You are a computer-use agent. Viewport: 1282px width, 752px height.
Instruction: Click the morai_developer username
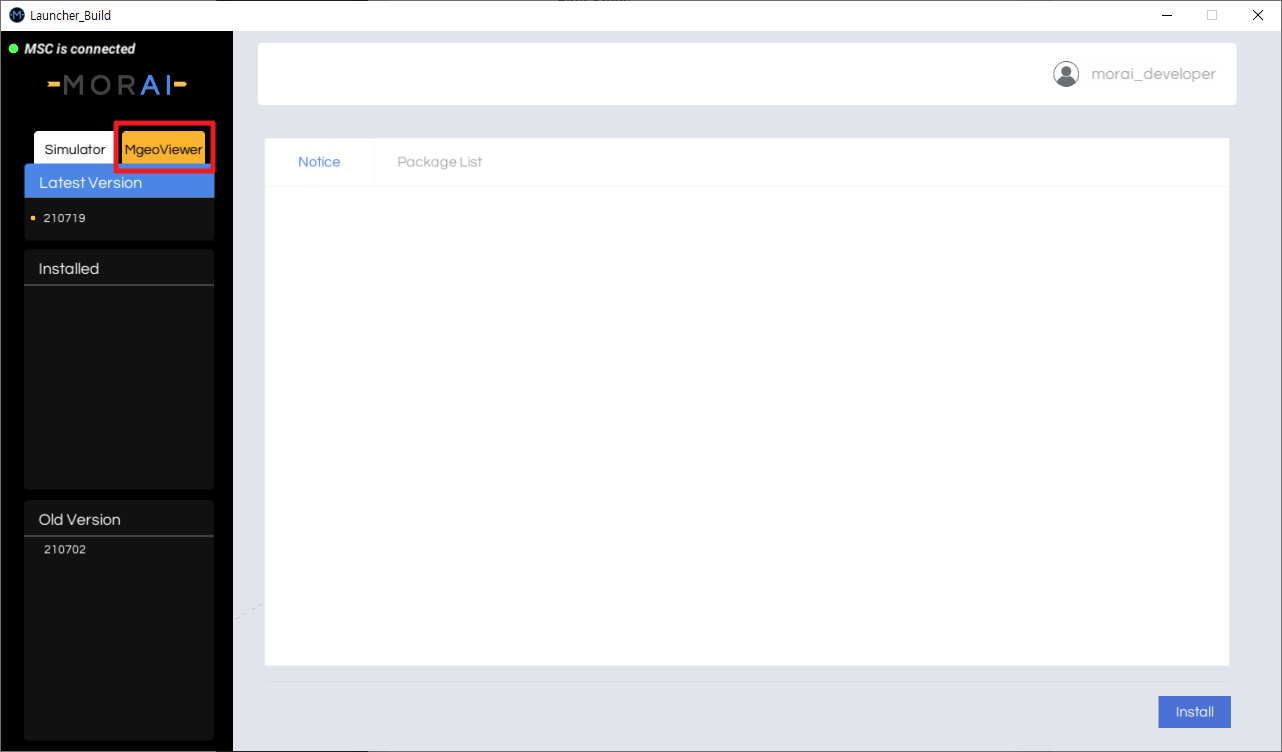(1153, 74)
